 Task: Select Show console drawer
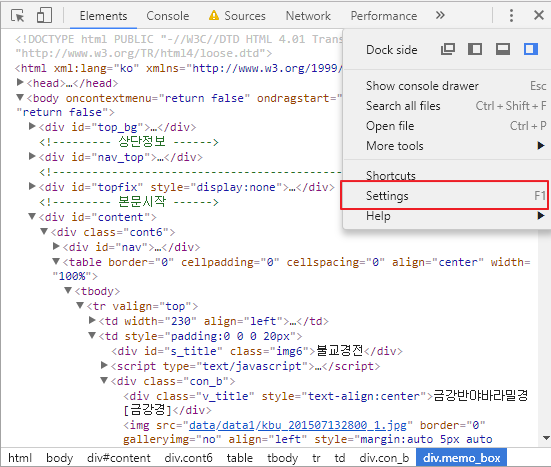[447, 86]
